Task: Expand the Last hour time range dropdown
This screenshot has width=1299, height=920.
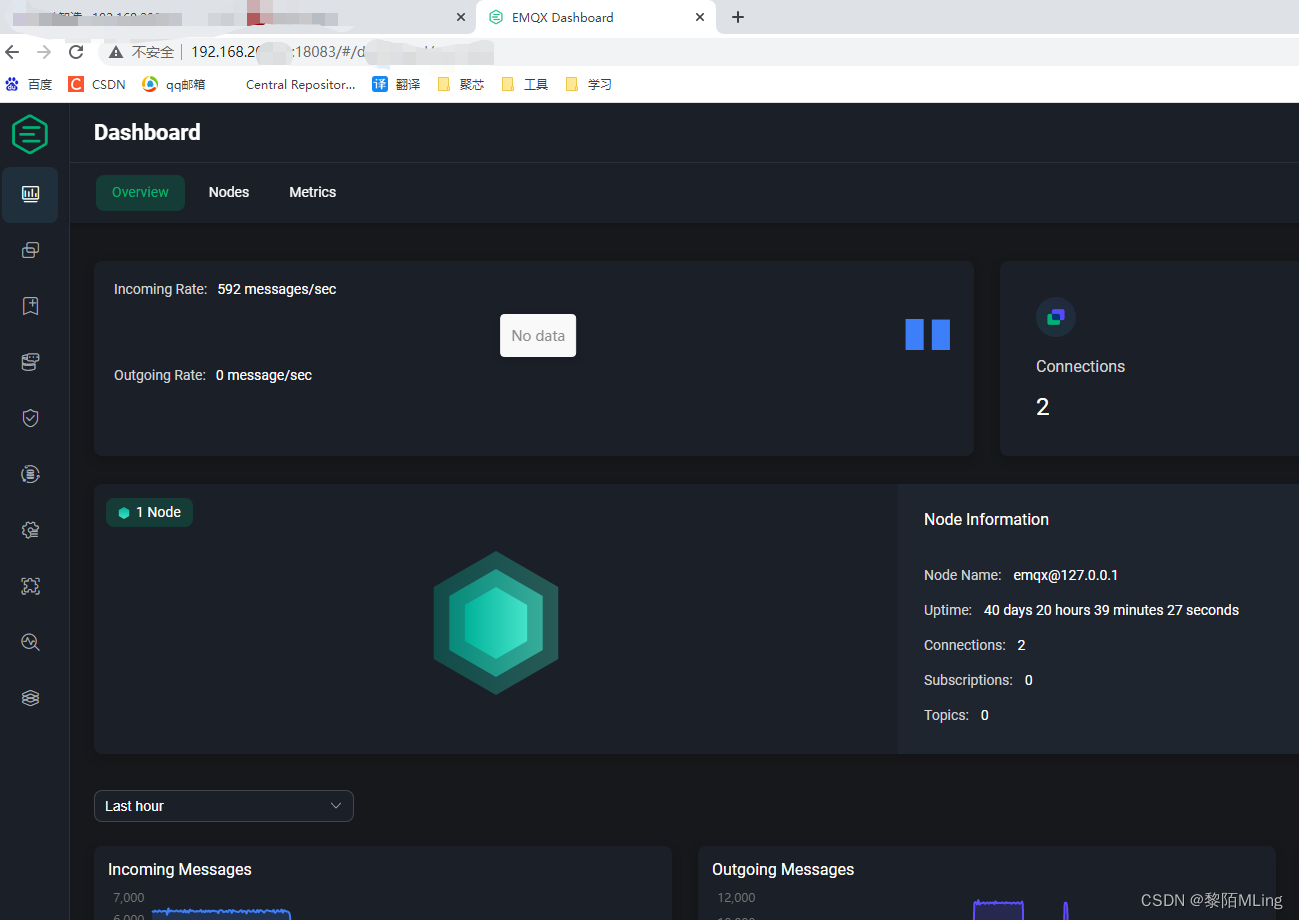Action: coord(224,806)
